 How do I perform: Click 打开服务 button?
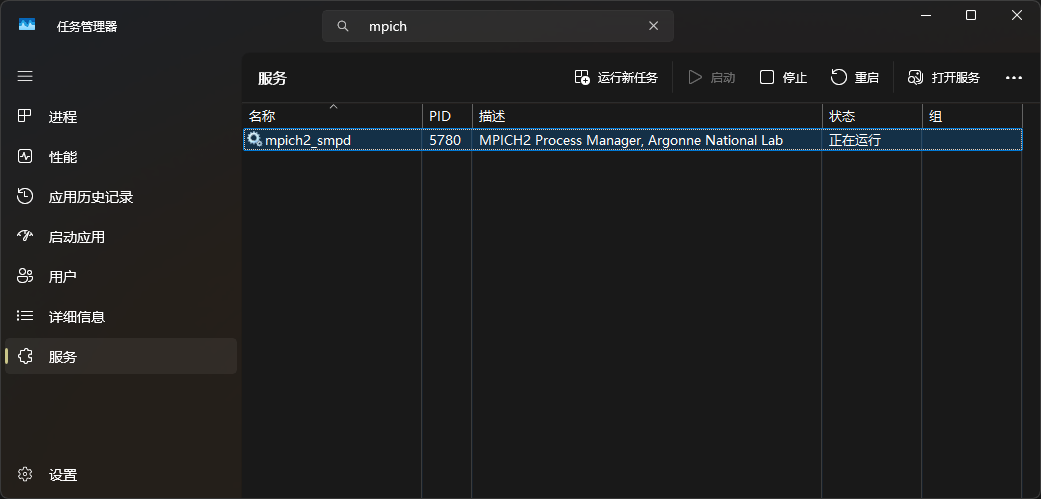[x=944, y=78]
